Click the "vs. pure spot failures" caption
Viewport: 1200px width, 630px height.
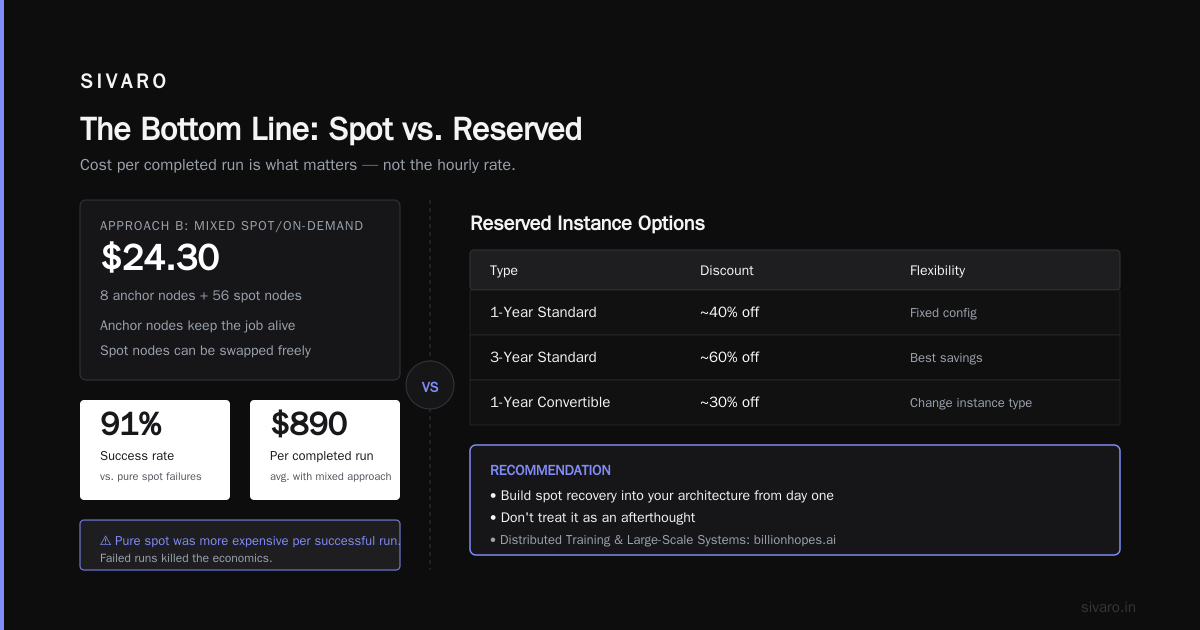[x=151, y=476]
